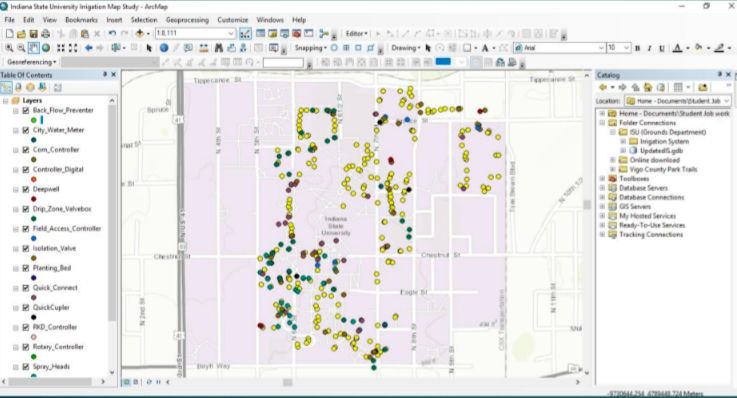Image resolution: width=737 pixels, height=398 pixels.
Task: Expand the GIS Servers node
Action: click(x=603, y=207)
